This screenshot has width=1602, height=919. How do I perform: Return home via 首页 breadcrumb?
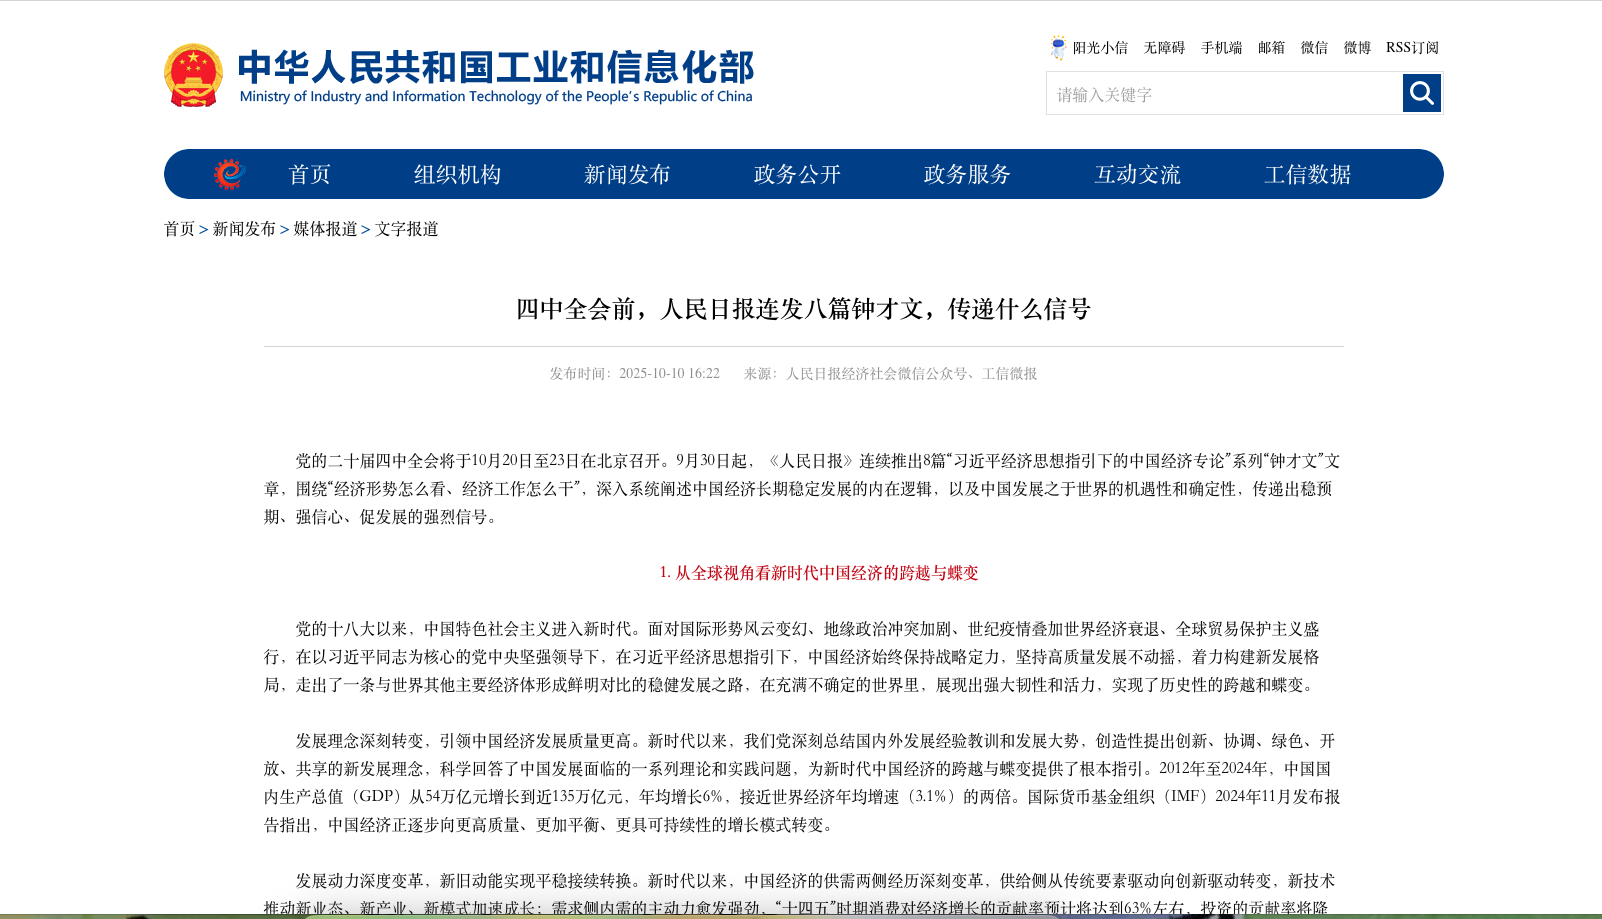click(x=179, y=229)
